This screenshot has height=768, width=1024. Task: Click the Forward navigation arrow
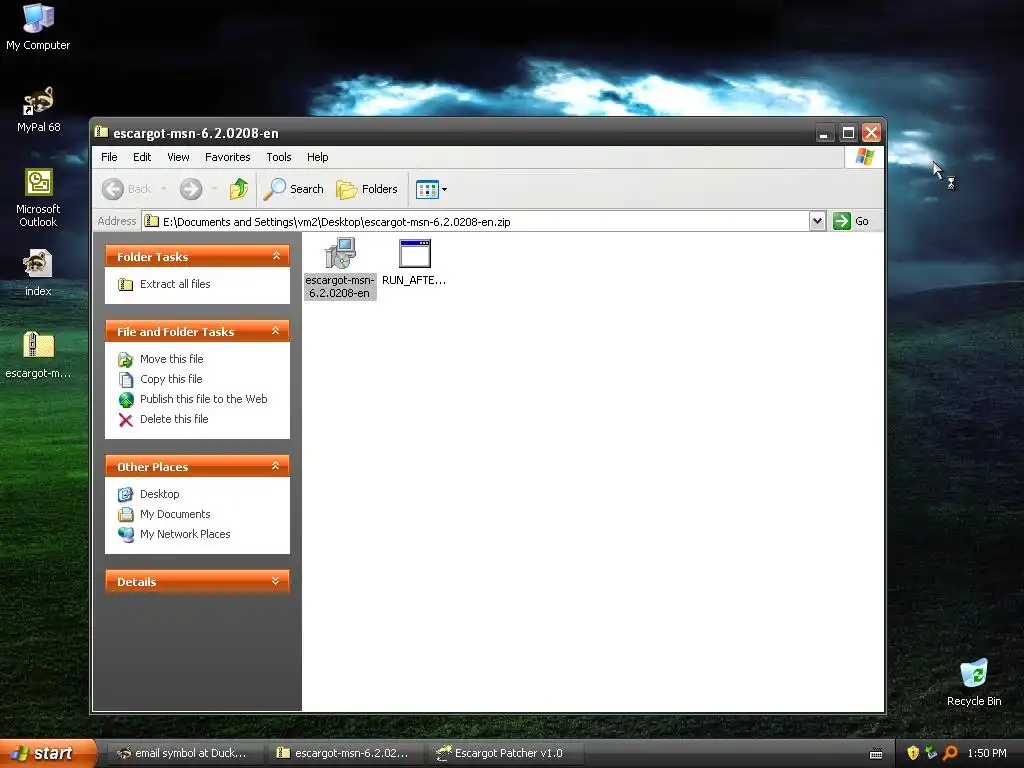(191, 189)
